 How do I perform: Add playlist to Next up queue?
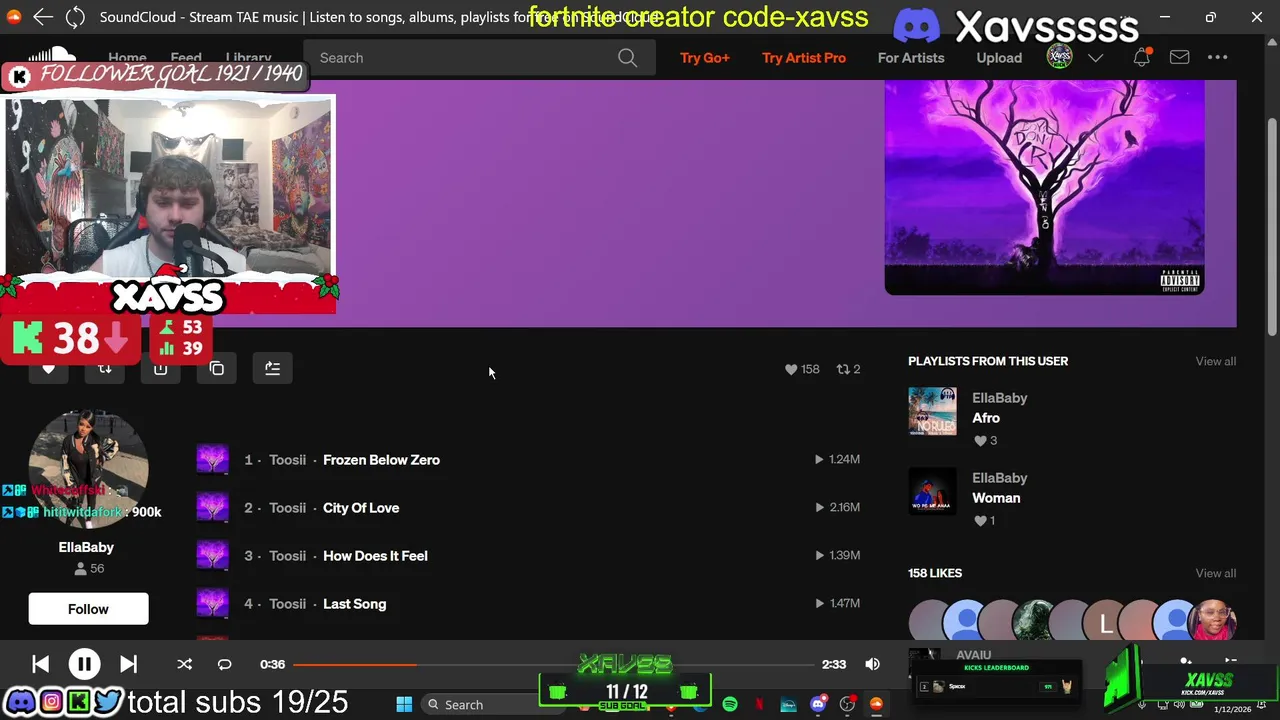pos(273,369)
